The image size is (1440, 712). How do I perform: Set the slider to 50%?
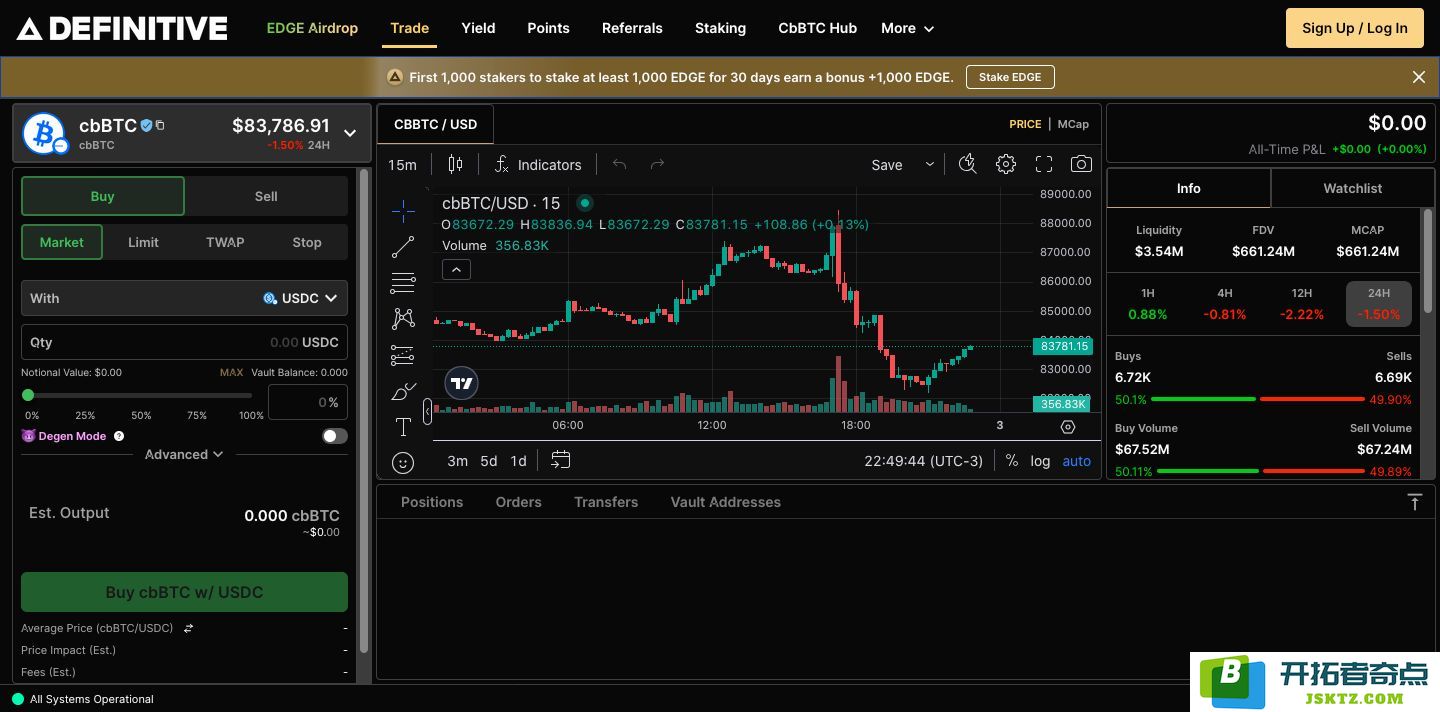(x=141, y=415)
